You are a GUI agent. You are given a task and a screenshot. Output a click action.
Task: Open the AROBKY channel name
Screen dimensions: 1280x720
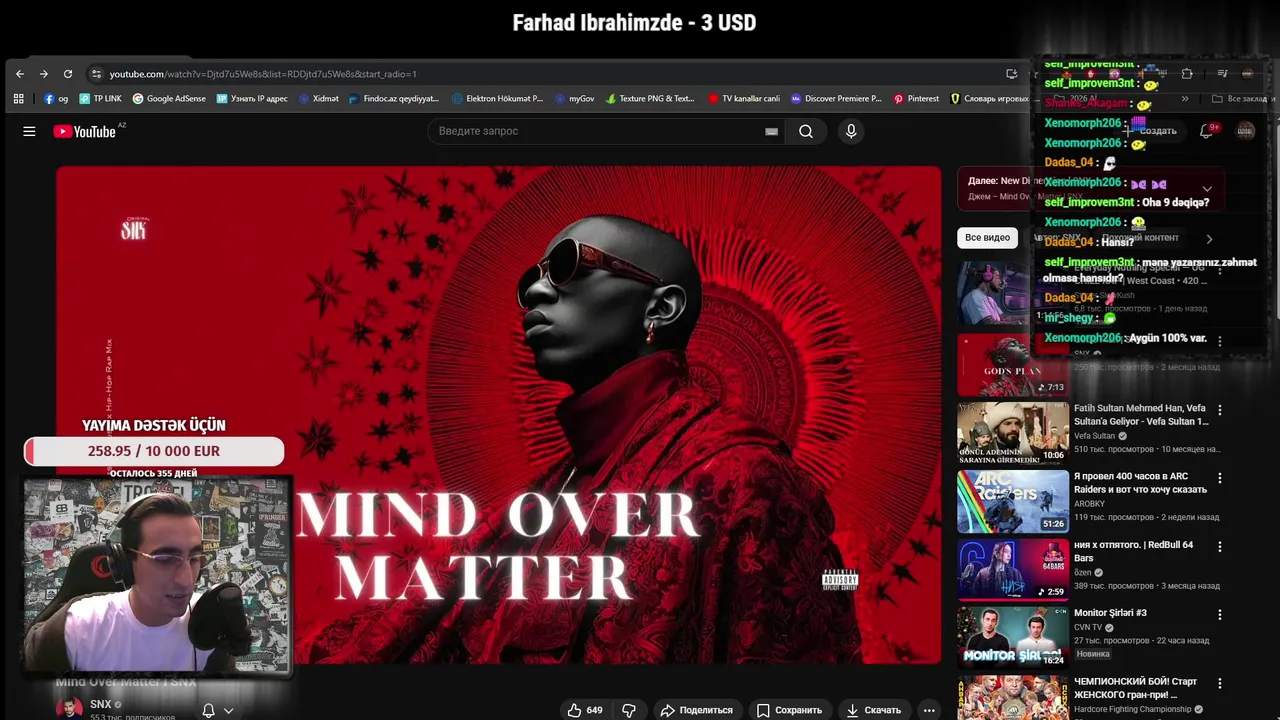(1089, 504)
